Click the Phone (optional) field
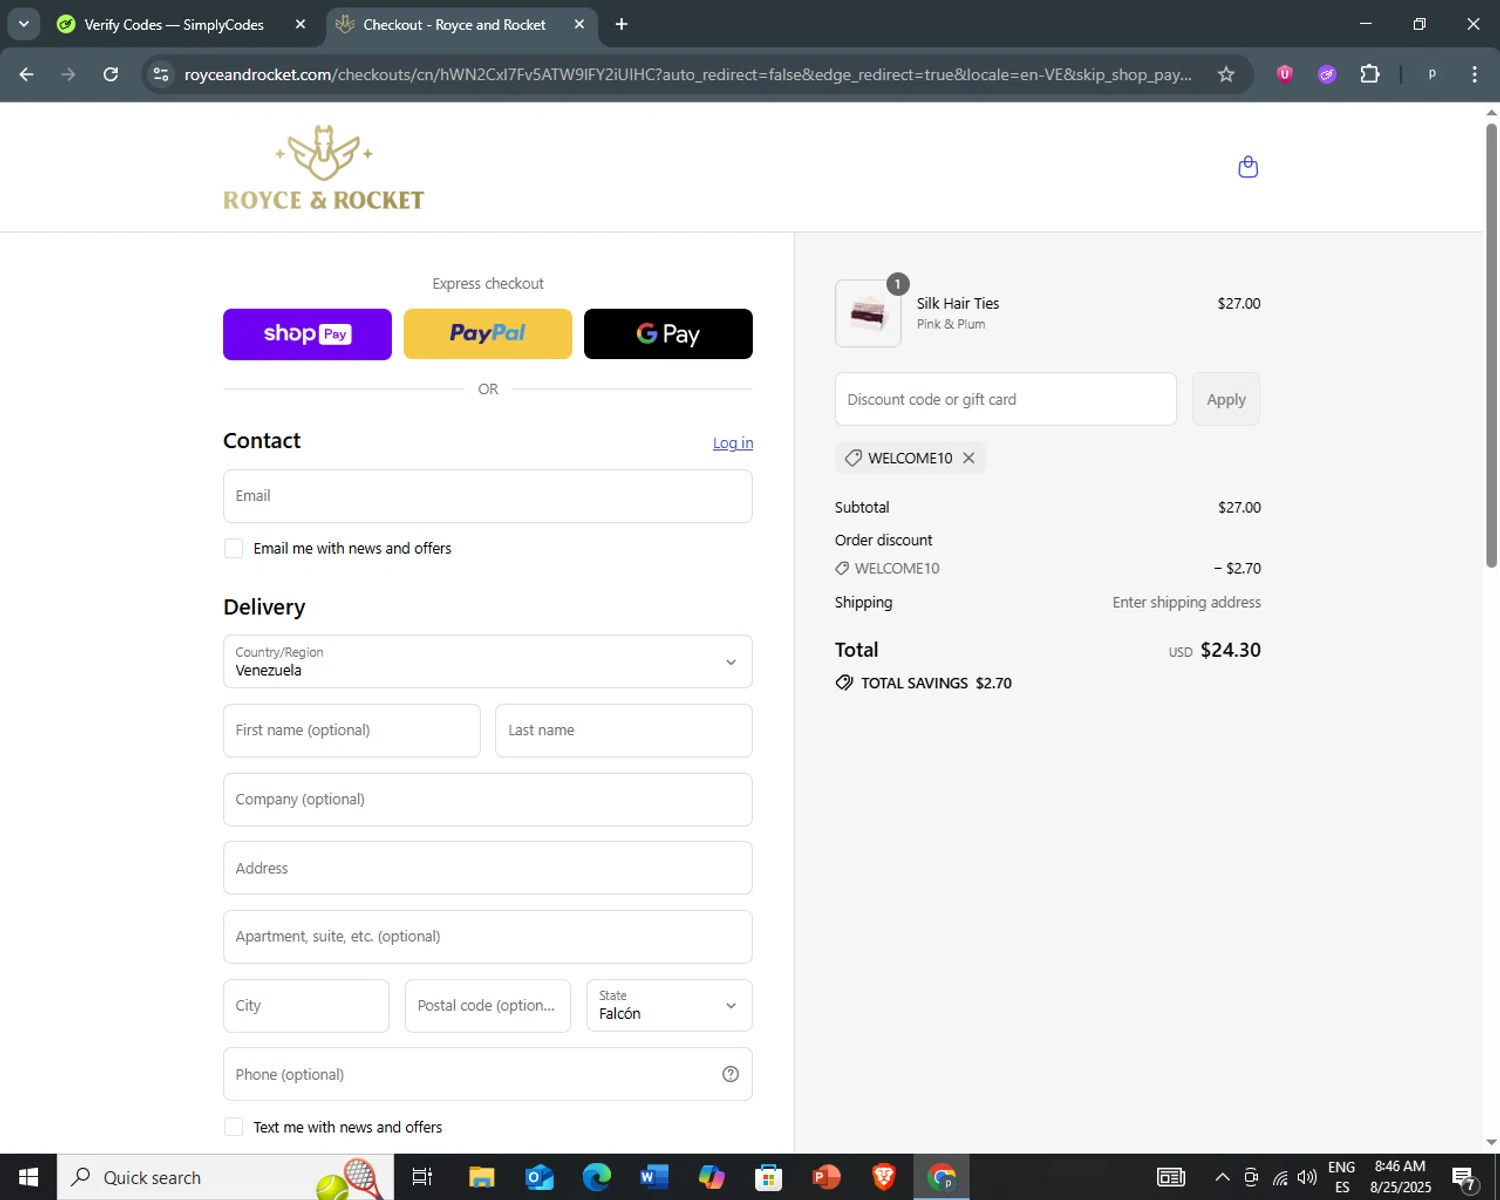The image size is (1500, 1200). point(488,1074)
